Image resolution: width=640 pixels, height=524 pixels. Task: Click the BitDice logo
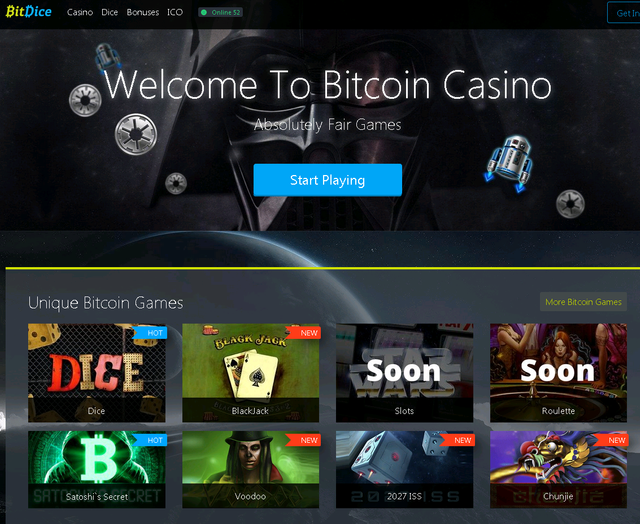(29, 12)
